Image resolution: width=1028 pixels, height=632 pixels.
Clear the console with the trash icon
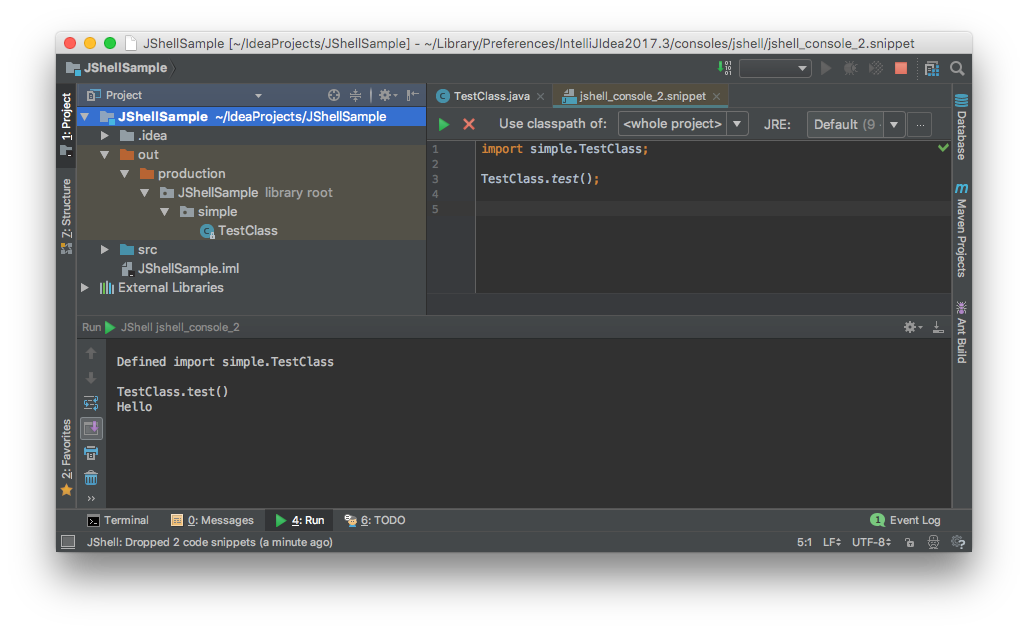[x=91, y=478]
